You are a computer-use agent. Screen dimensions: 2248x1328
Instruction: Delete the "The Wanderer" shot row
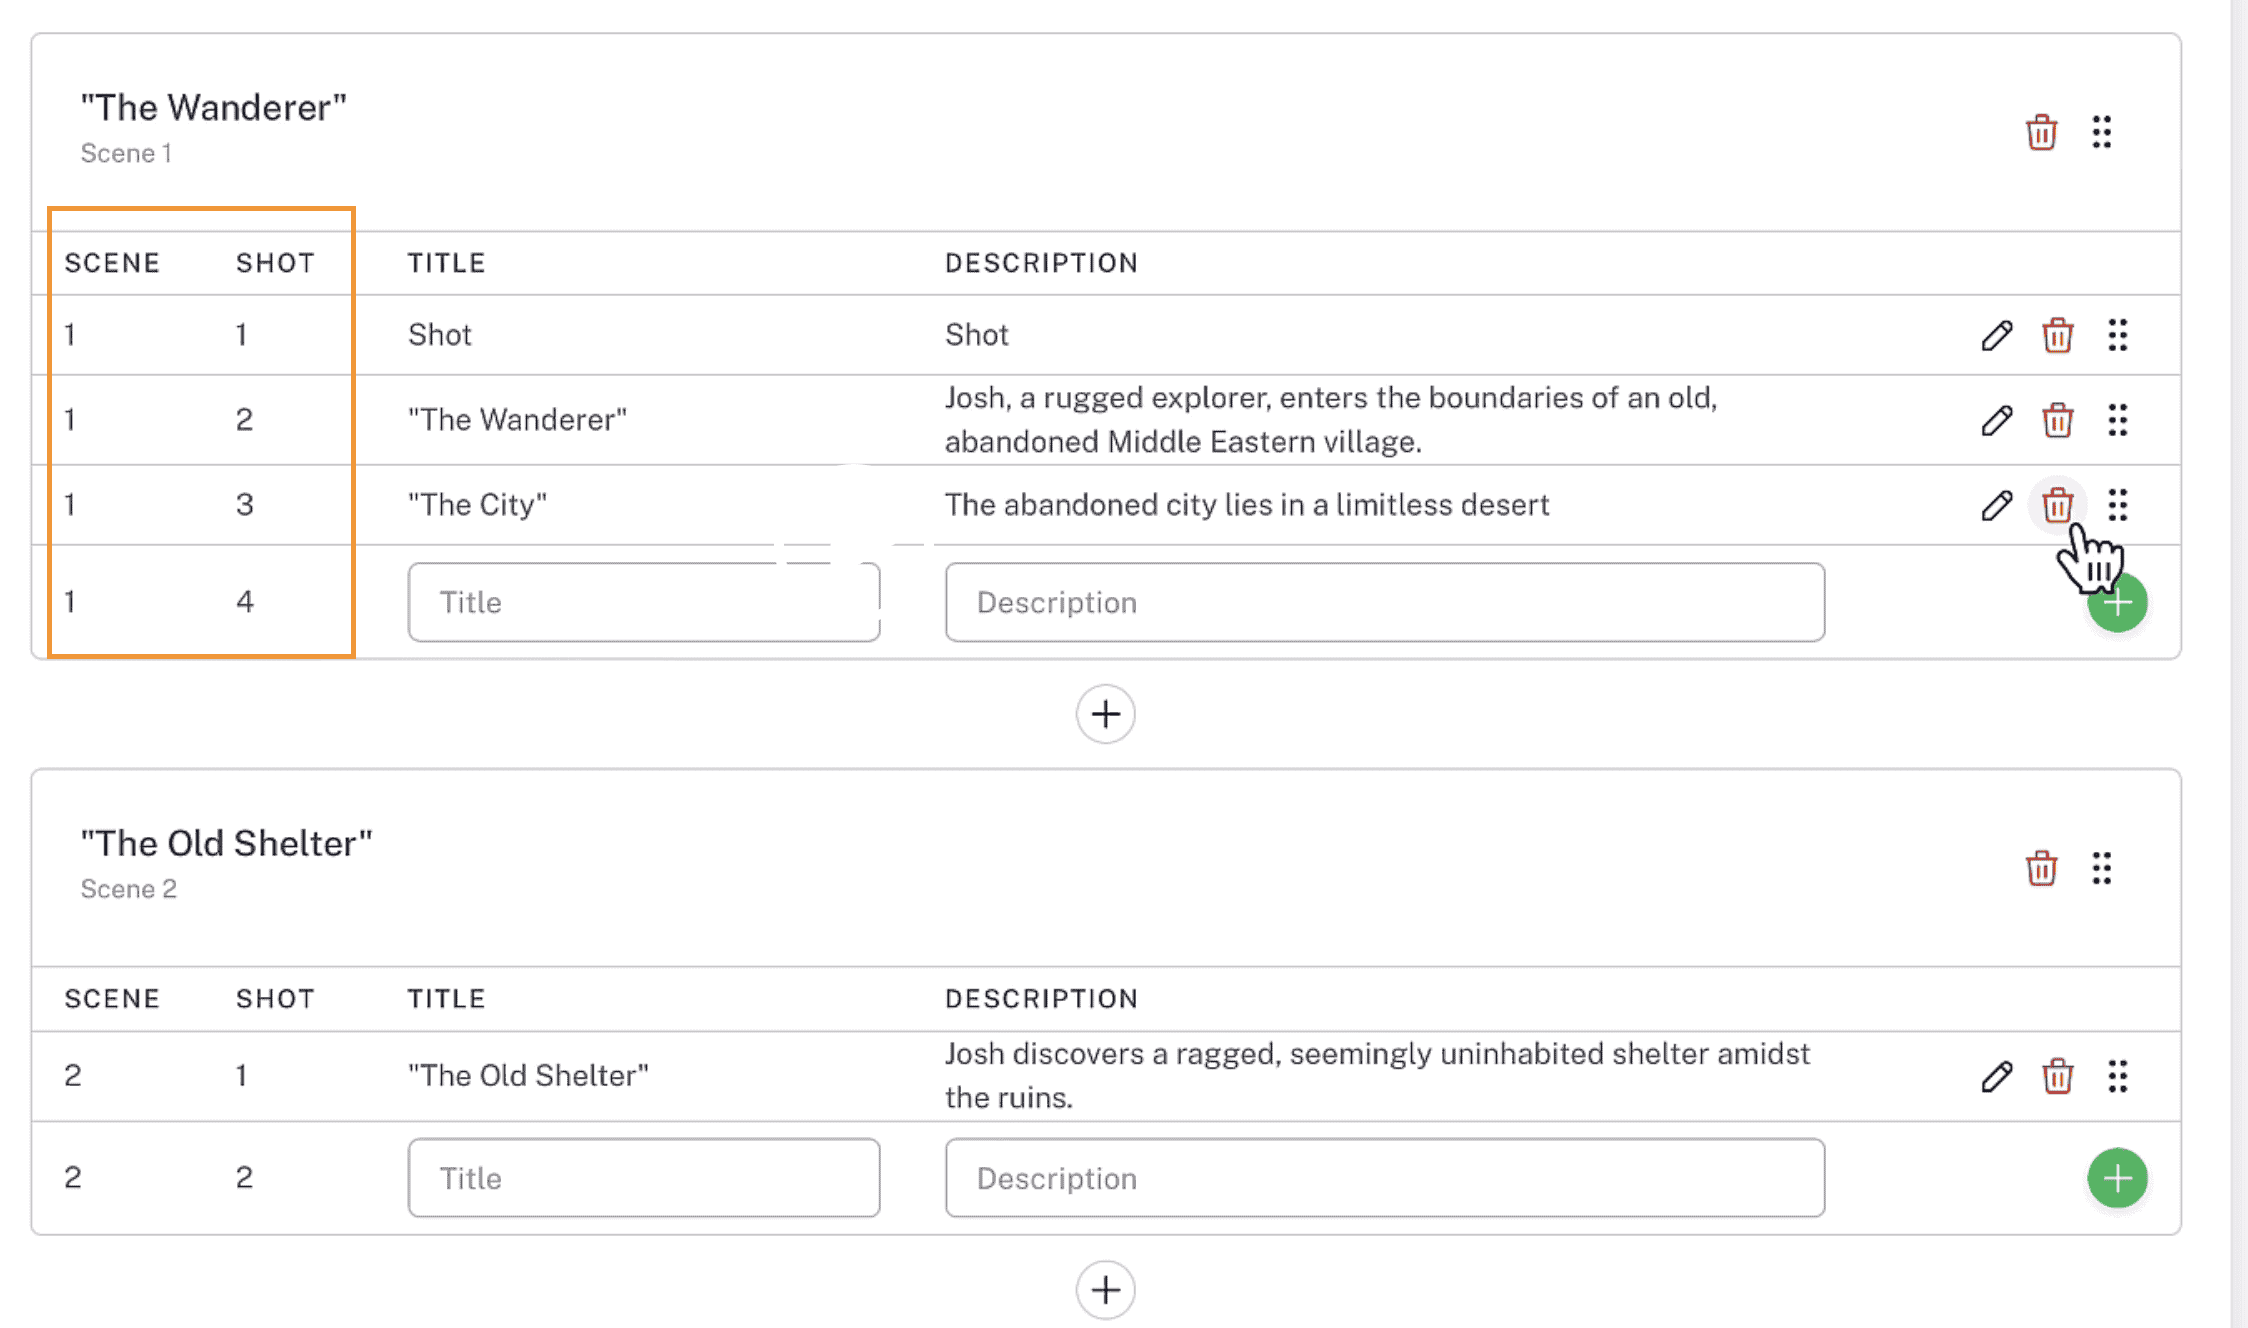coord(2057,420)
